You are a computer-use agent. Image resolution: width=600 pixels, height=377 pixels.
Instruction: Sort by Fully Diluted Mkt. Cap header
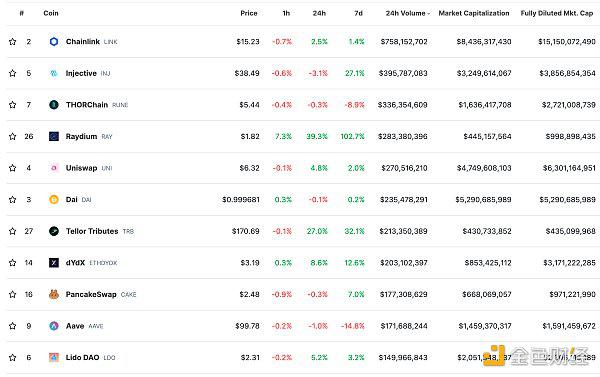point(557,13)
